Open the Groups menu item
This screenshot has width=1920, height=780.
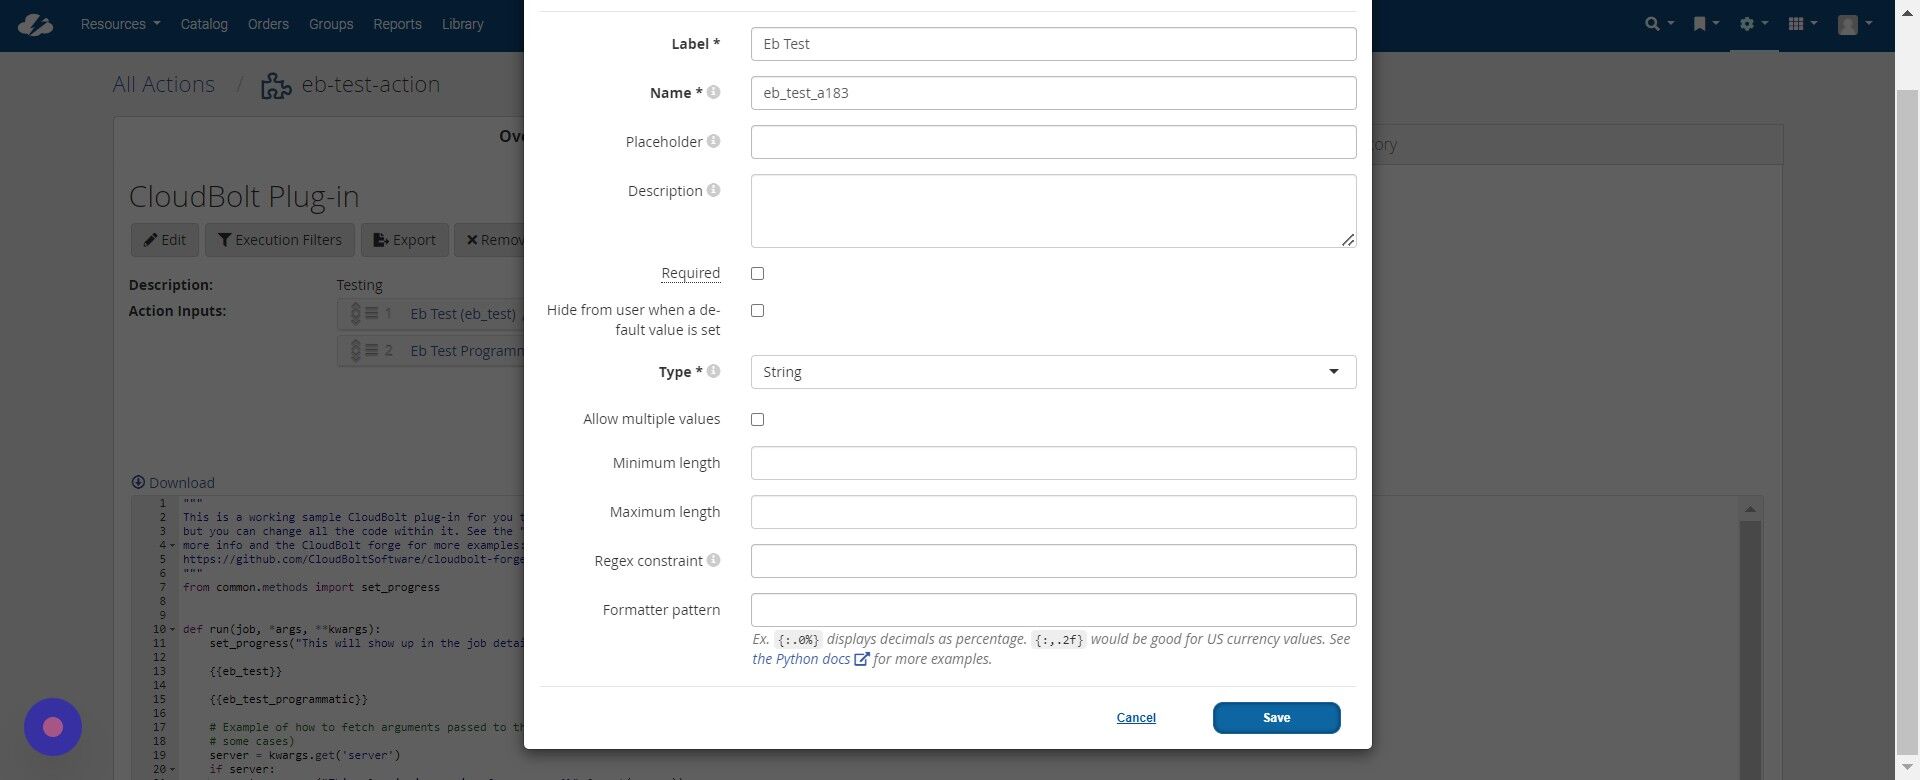point(331,24)
